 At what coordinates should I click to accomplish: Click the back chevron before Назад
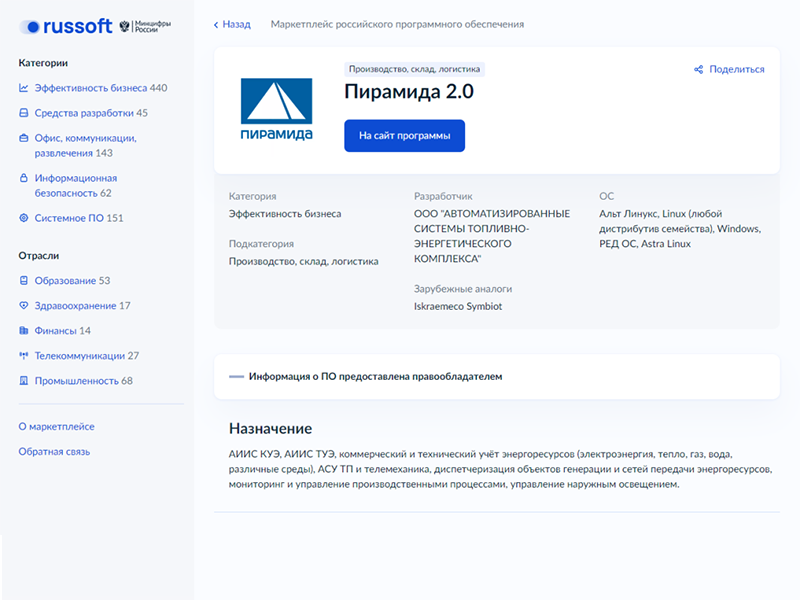(216, 24)
